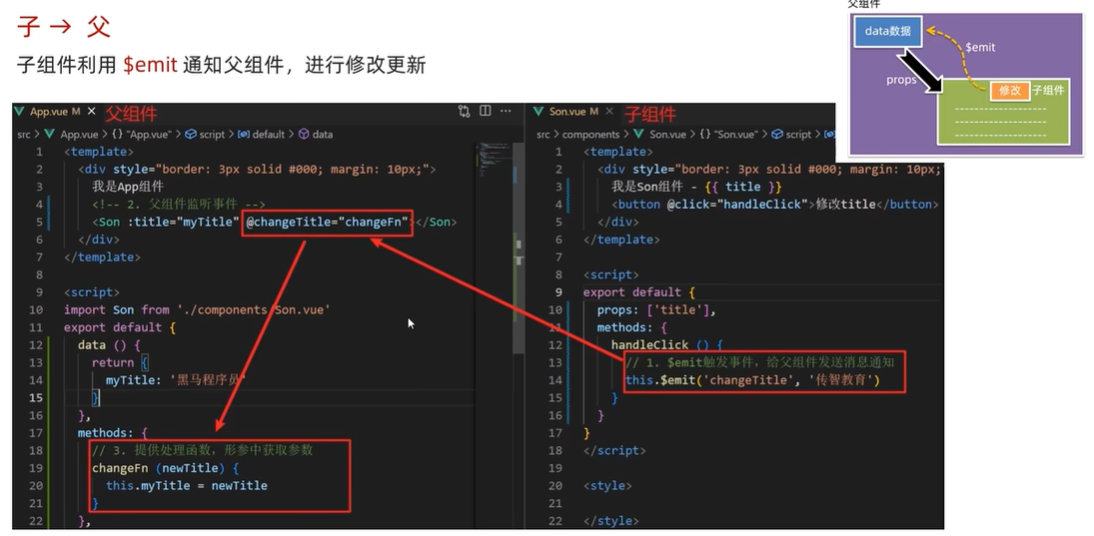Image resolution: width=1094 pixels, height=536 pixels.
Task: Select the 'default' breadcrumb item
Action: coord(268,134)
